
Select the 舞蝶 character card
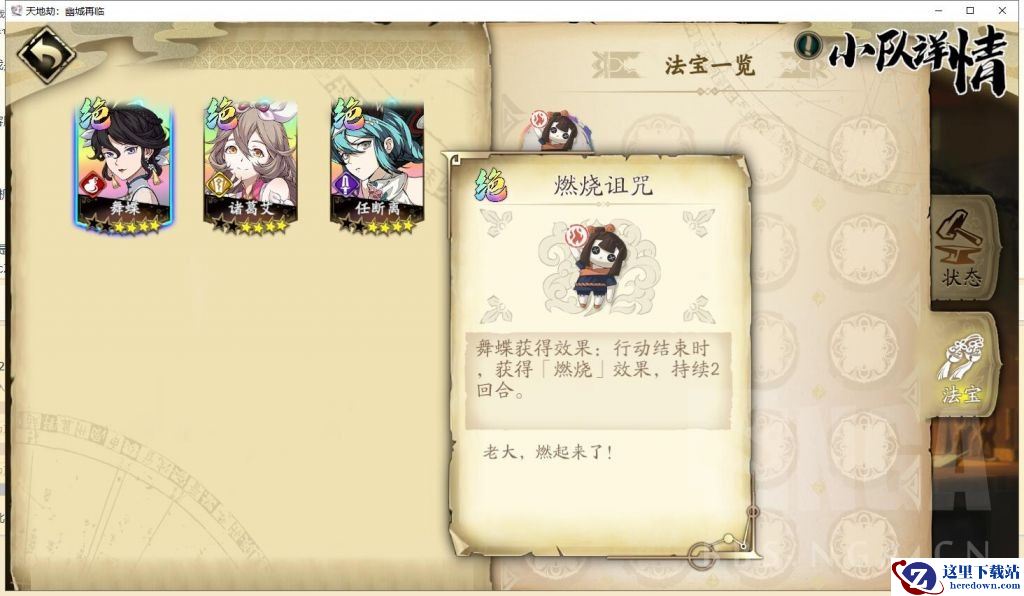[124, 165]
